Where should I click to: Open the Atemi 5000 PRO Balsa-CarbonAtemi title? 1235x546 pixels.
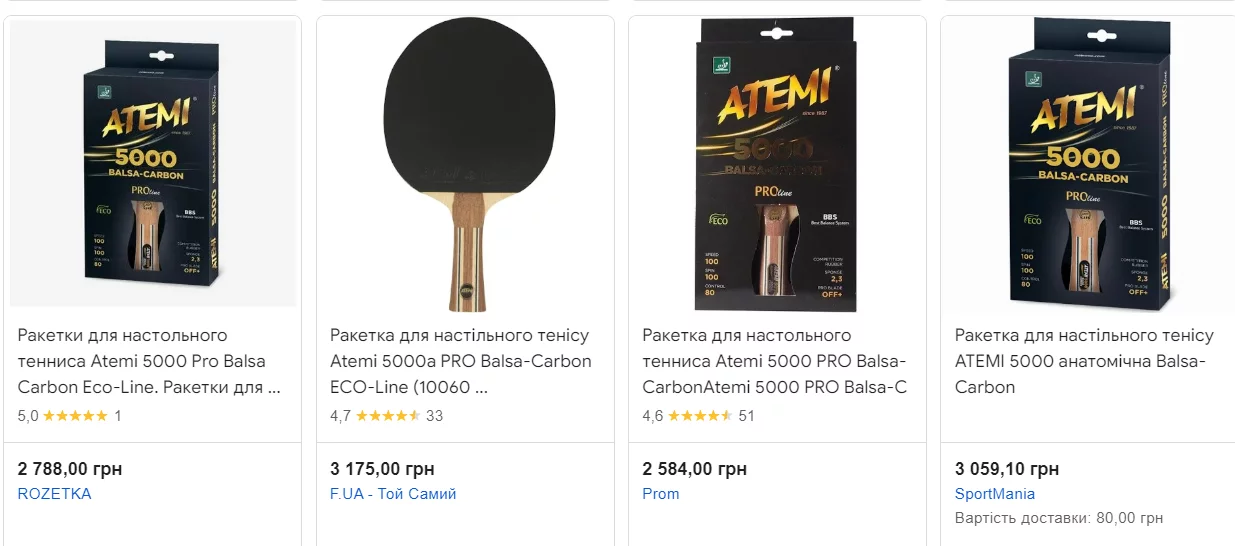(x=774, y=361)
